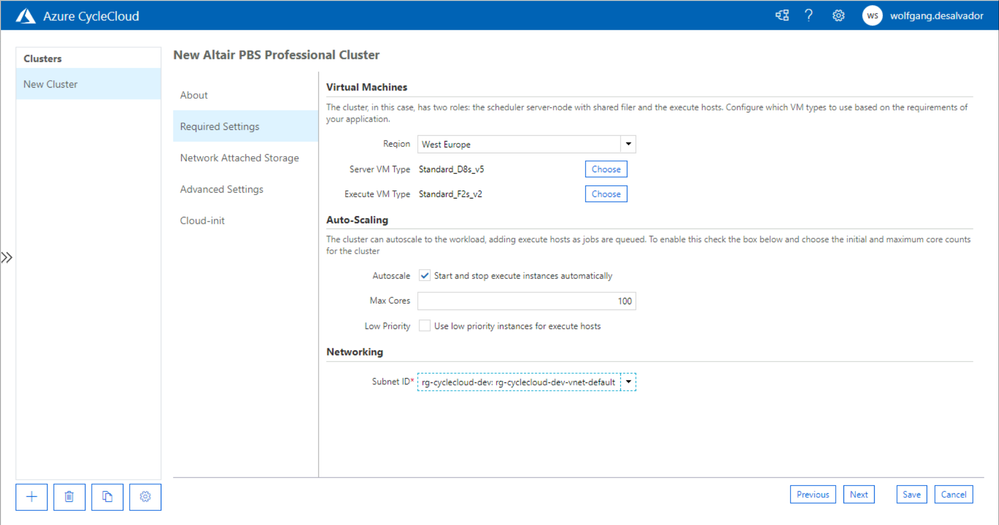The height and width of the screenshot is (525, 999).
Task: Click the Auto-Scaling section heading
Action: 357,220
